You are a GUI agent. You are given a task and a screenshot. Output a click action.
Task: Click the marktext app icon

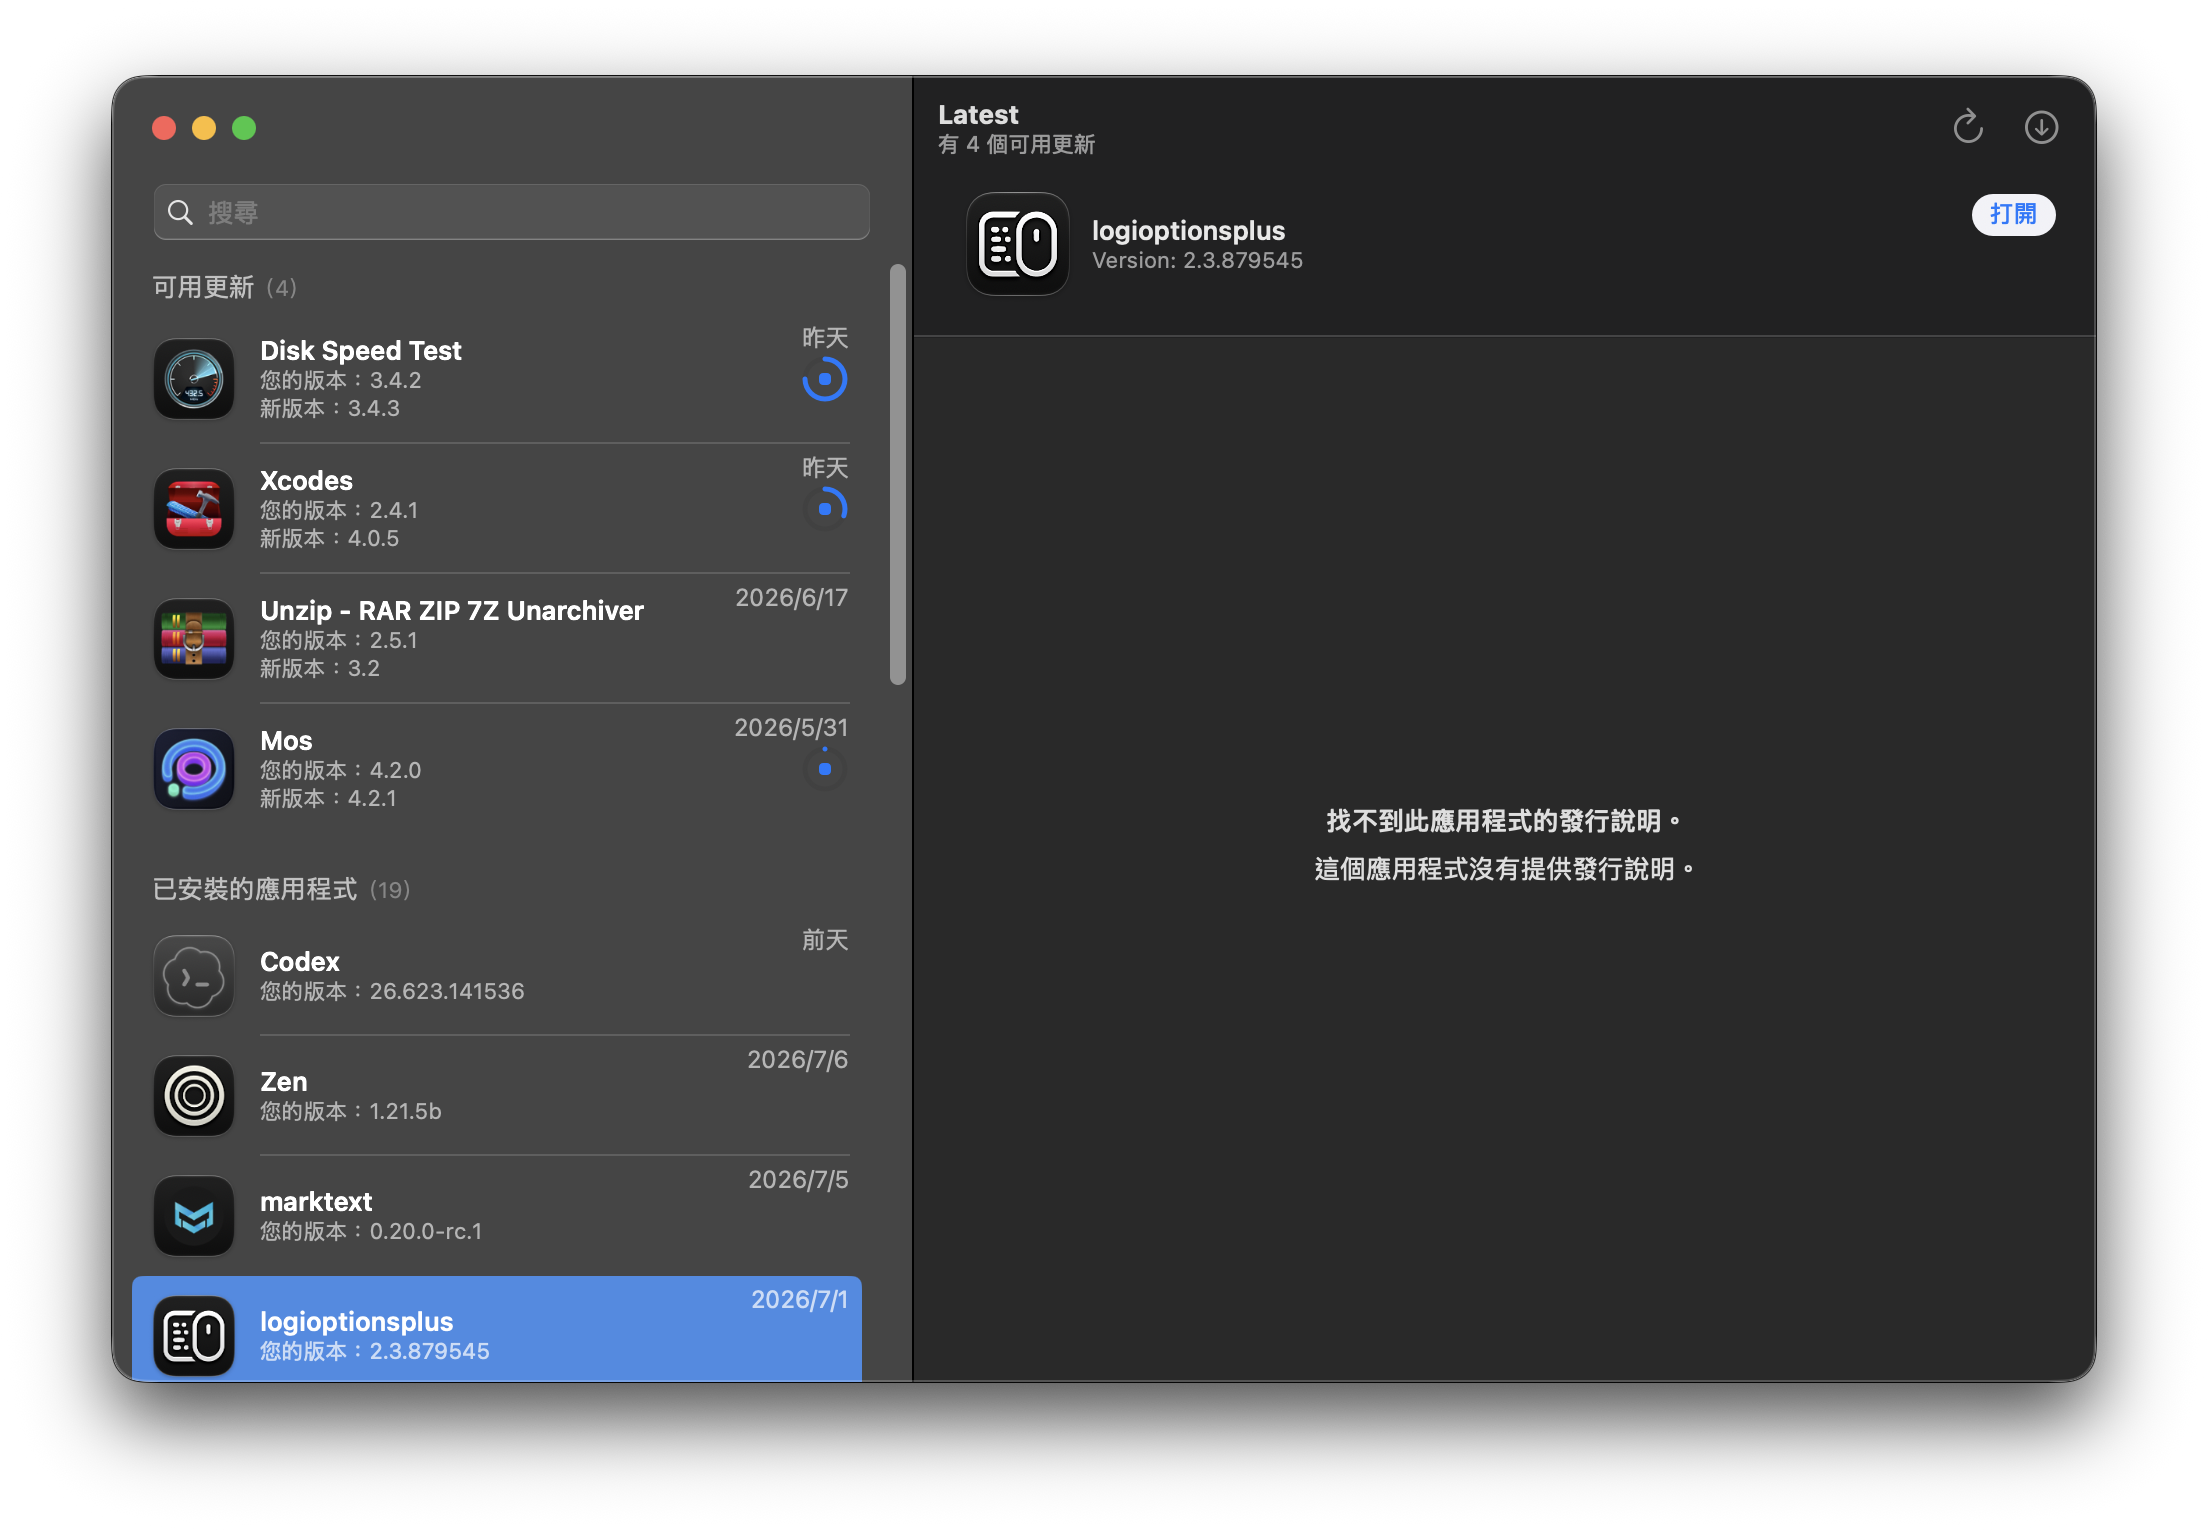194,1216
